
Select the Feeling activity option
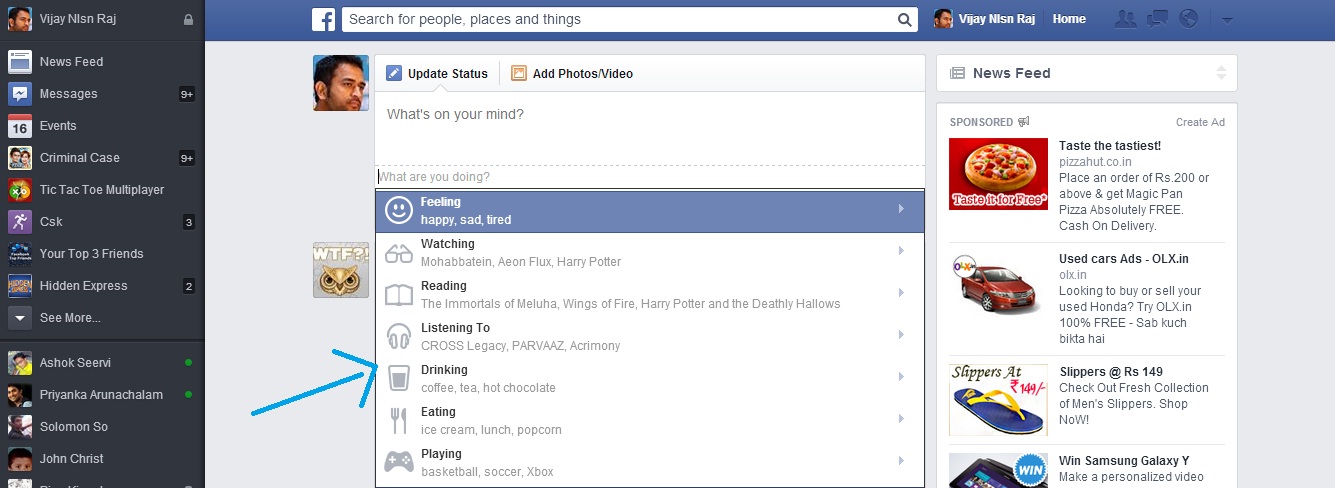tap(650, 210)
